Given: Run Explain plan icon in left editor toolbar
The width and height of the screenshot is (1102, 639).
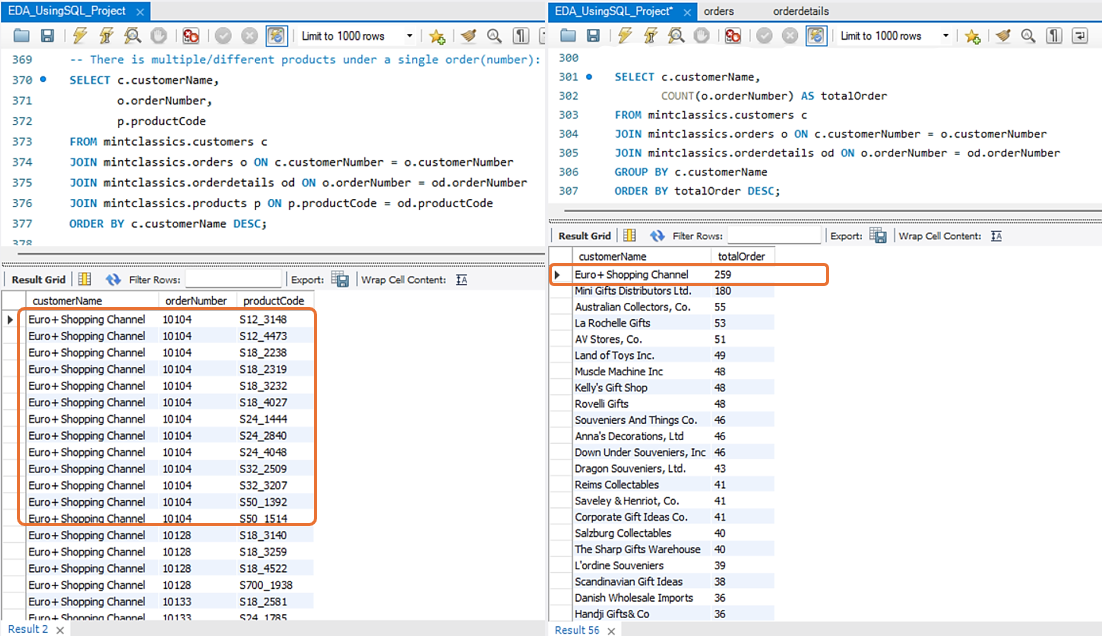Looking at the screenshot, I should pyautogui.click(x=132, y=35).
